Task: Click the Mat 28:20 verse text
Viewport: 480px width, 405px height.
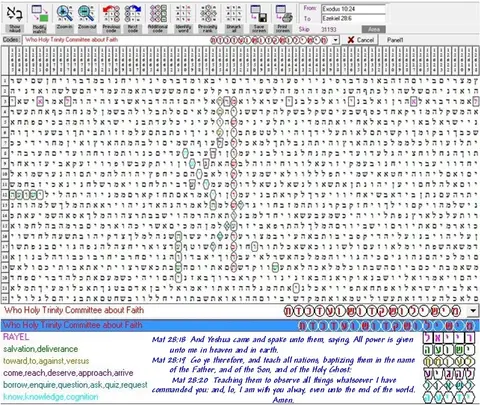Action: click(x=283, y=389)
